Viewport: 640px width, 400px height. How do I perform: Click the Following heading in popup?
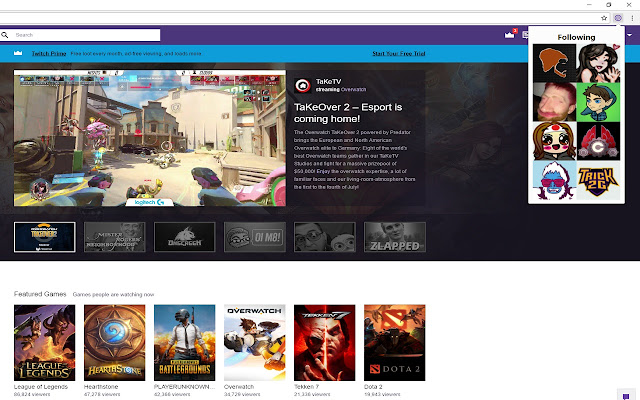576,37
